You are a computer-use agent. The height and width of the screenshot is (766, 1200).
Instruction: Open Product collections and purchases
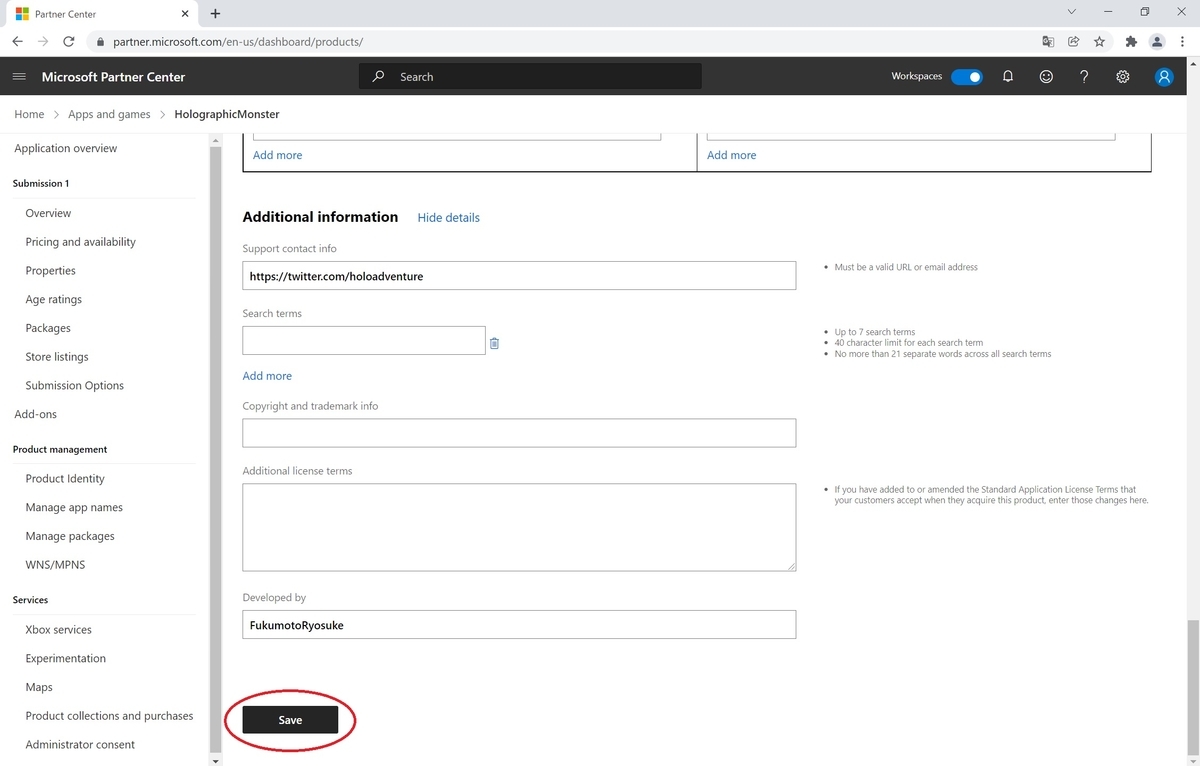[109, 716]
